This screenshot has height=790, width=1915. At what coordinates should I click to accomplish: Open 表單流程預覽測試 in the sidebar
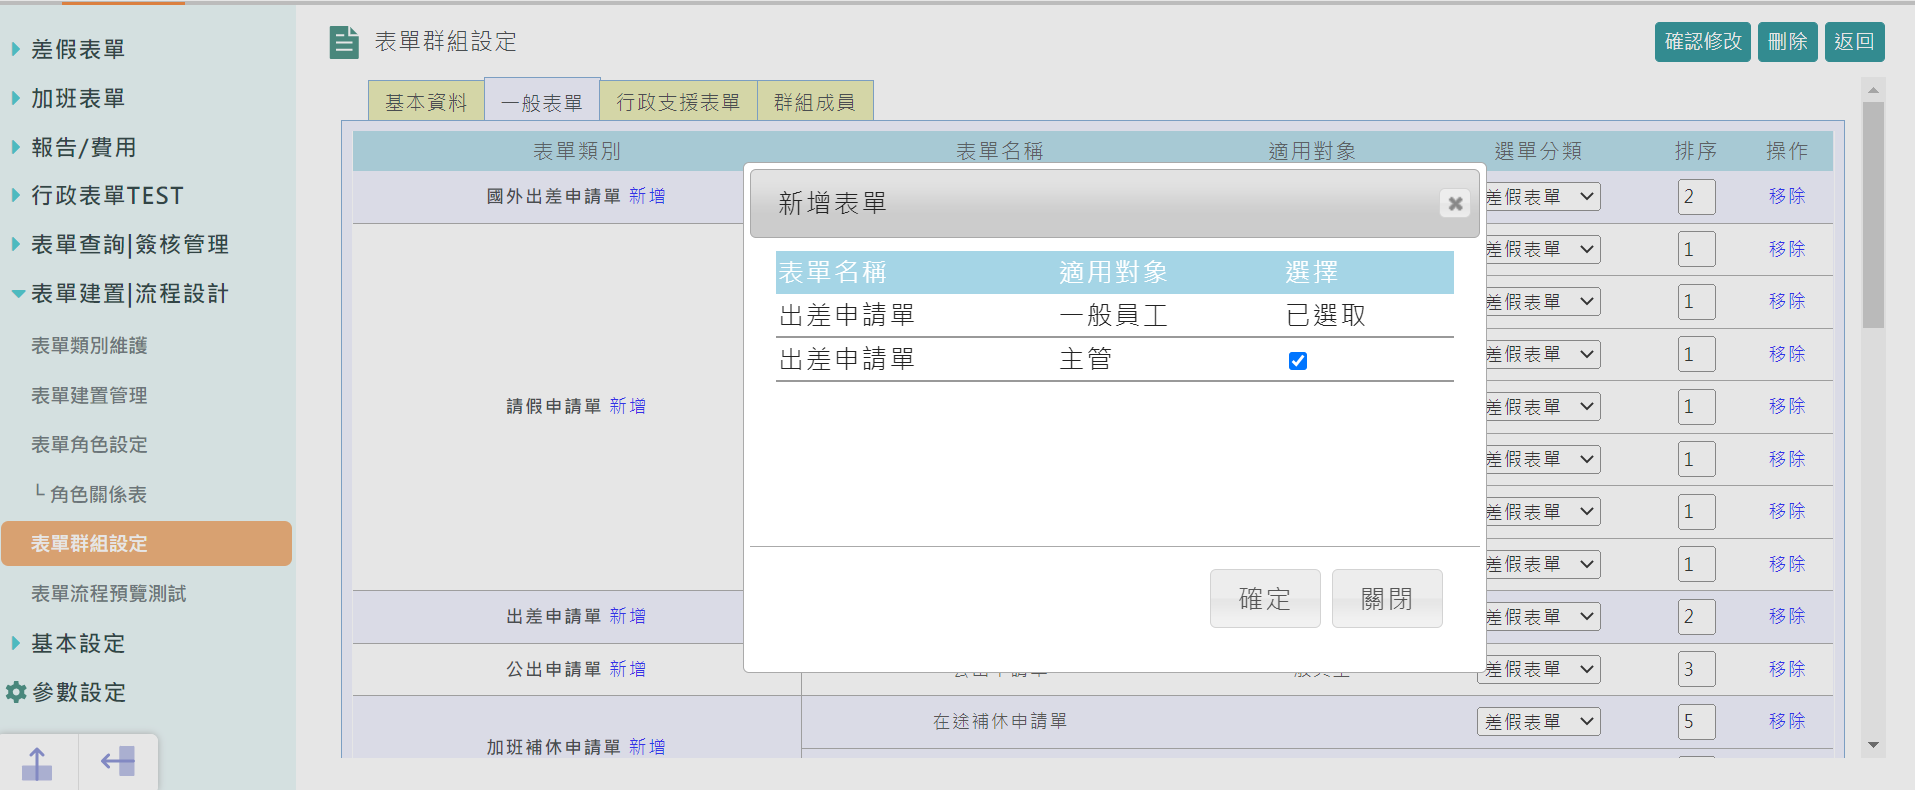[108, 593]
